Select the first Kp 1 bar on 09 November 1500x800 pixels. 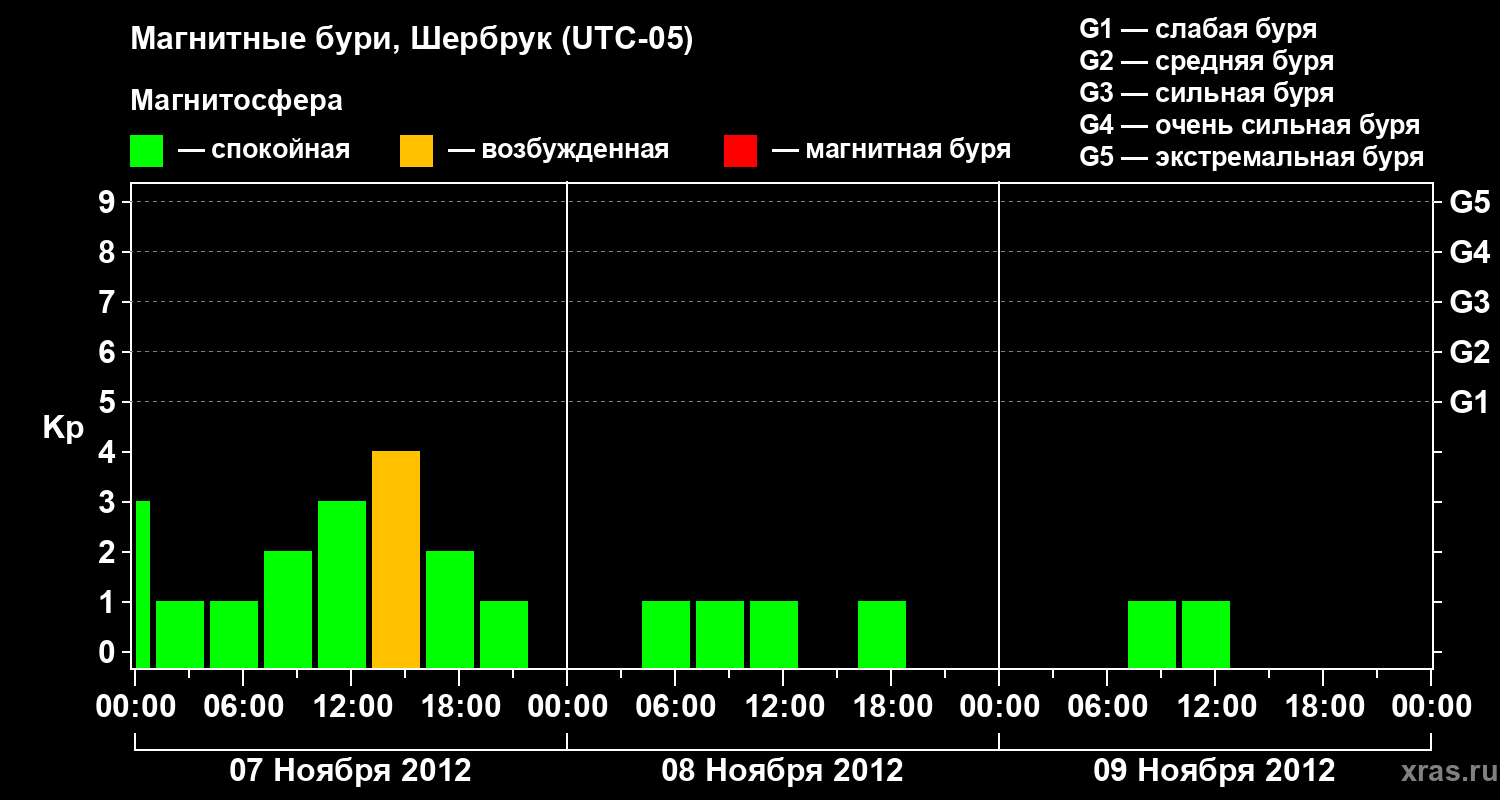point(1152,634)
